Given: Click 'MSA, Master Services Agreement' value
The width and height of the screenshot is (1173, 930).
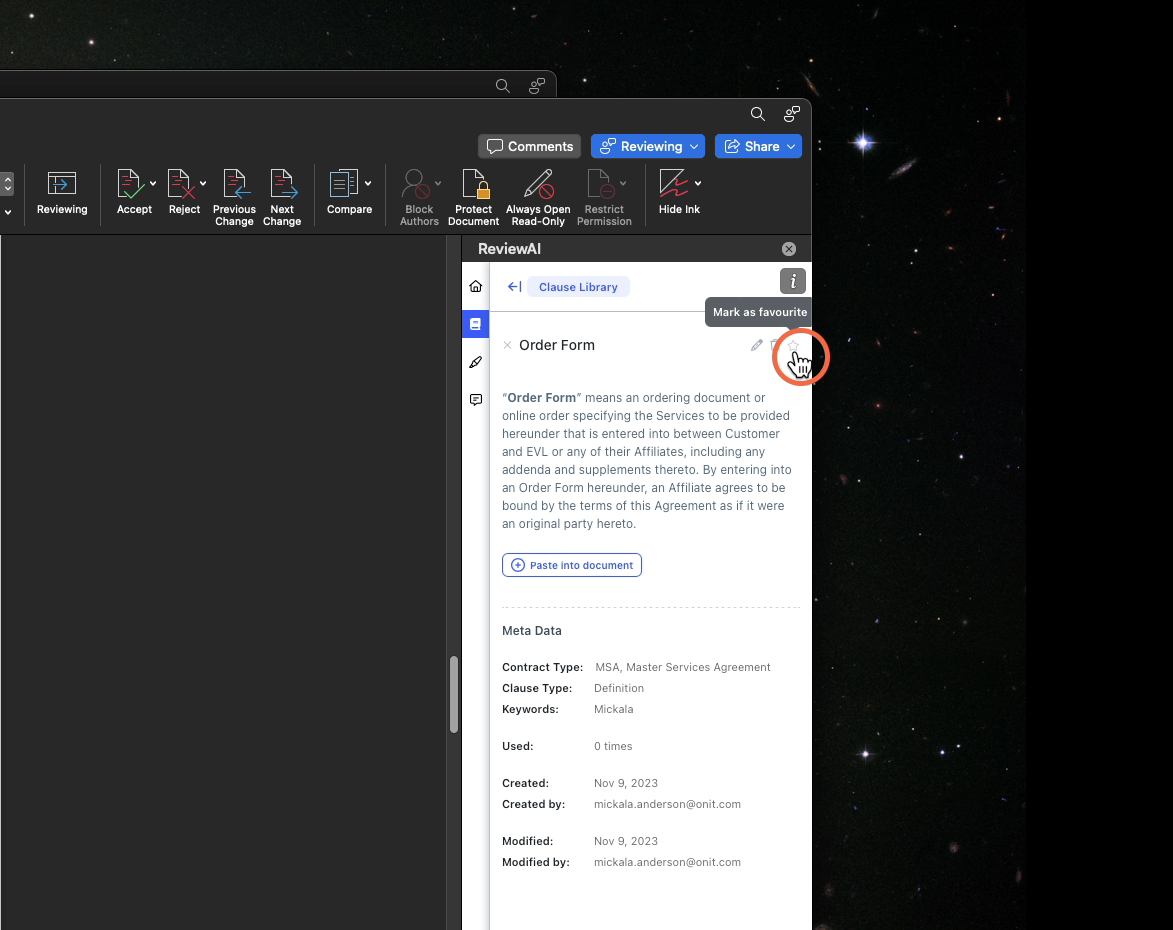Looking at the screenshot, I should click(x=683, y=667).
